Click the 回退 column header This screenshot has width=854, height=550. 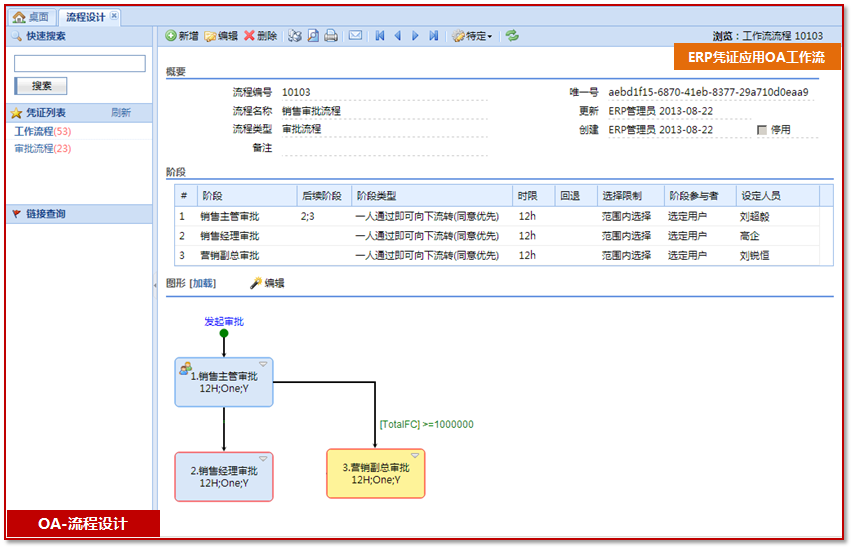coord(576,195)
